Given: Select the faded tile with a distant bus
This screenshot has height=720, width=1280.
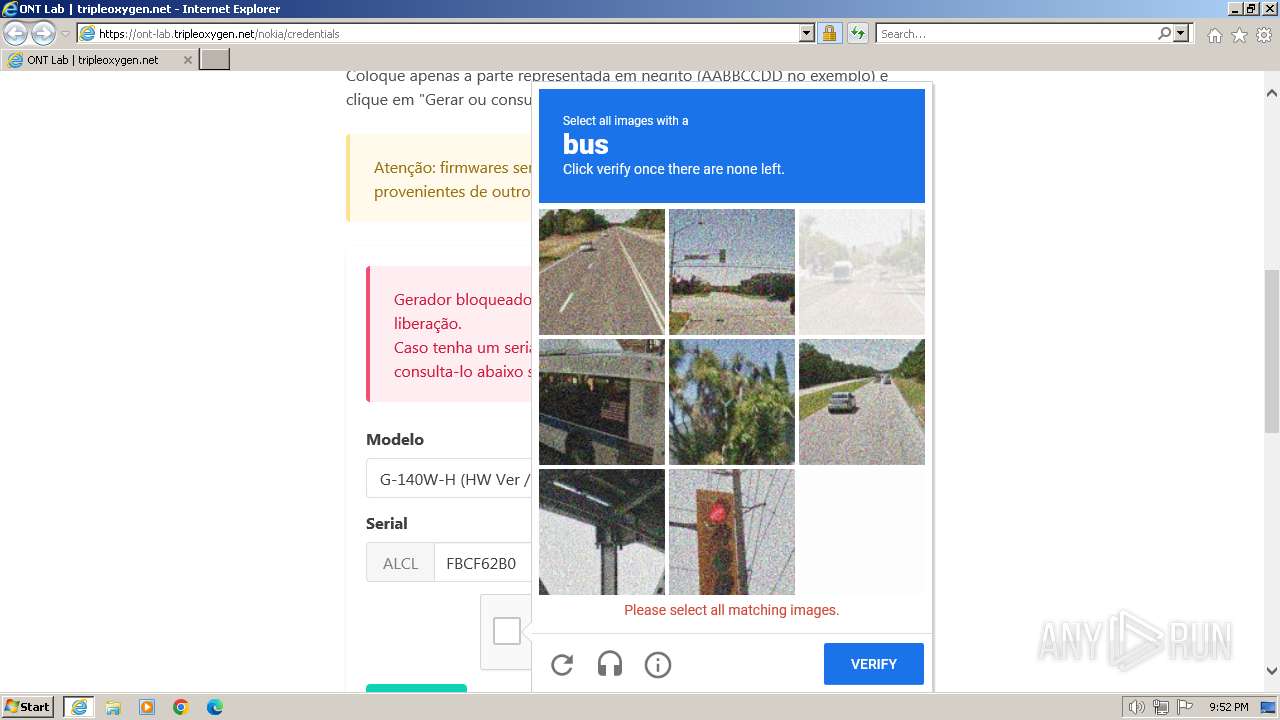Looking at the screenshot, I should pyautogui.click(x=862, y=272).
